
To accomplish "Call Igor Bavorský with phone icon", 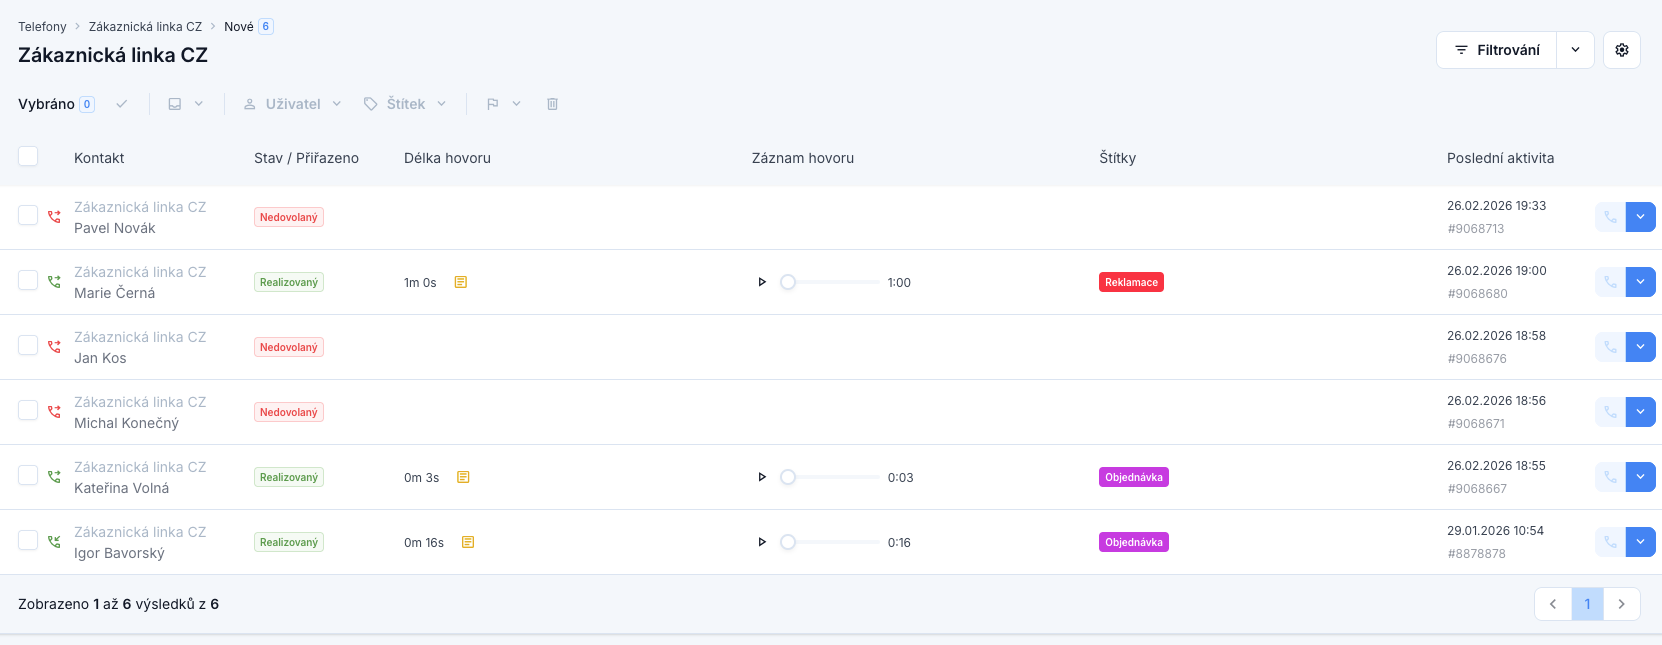I will (1610, 542).
